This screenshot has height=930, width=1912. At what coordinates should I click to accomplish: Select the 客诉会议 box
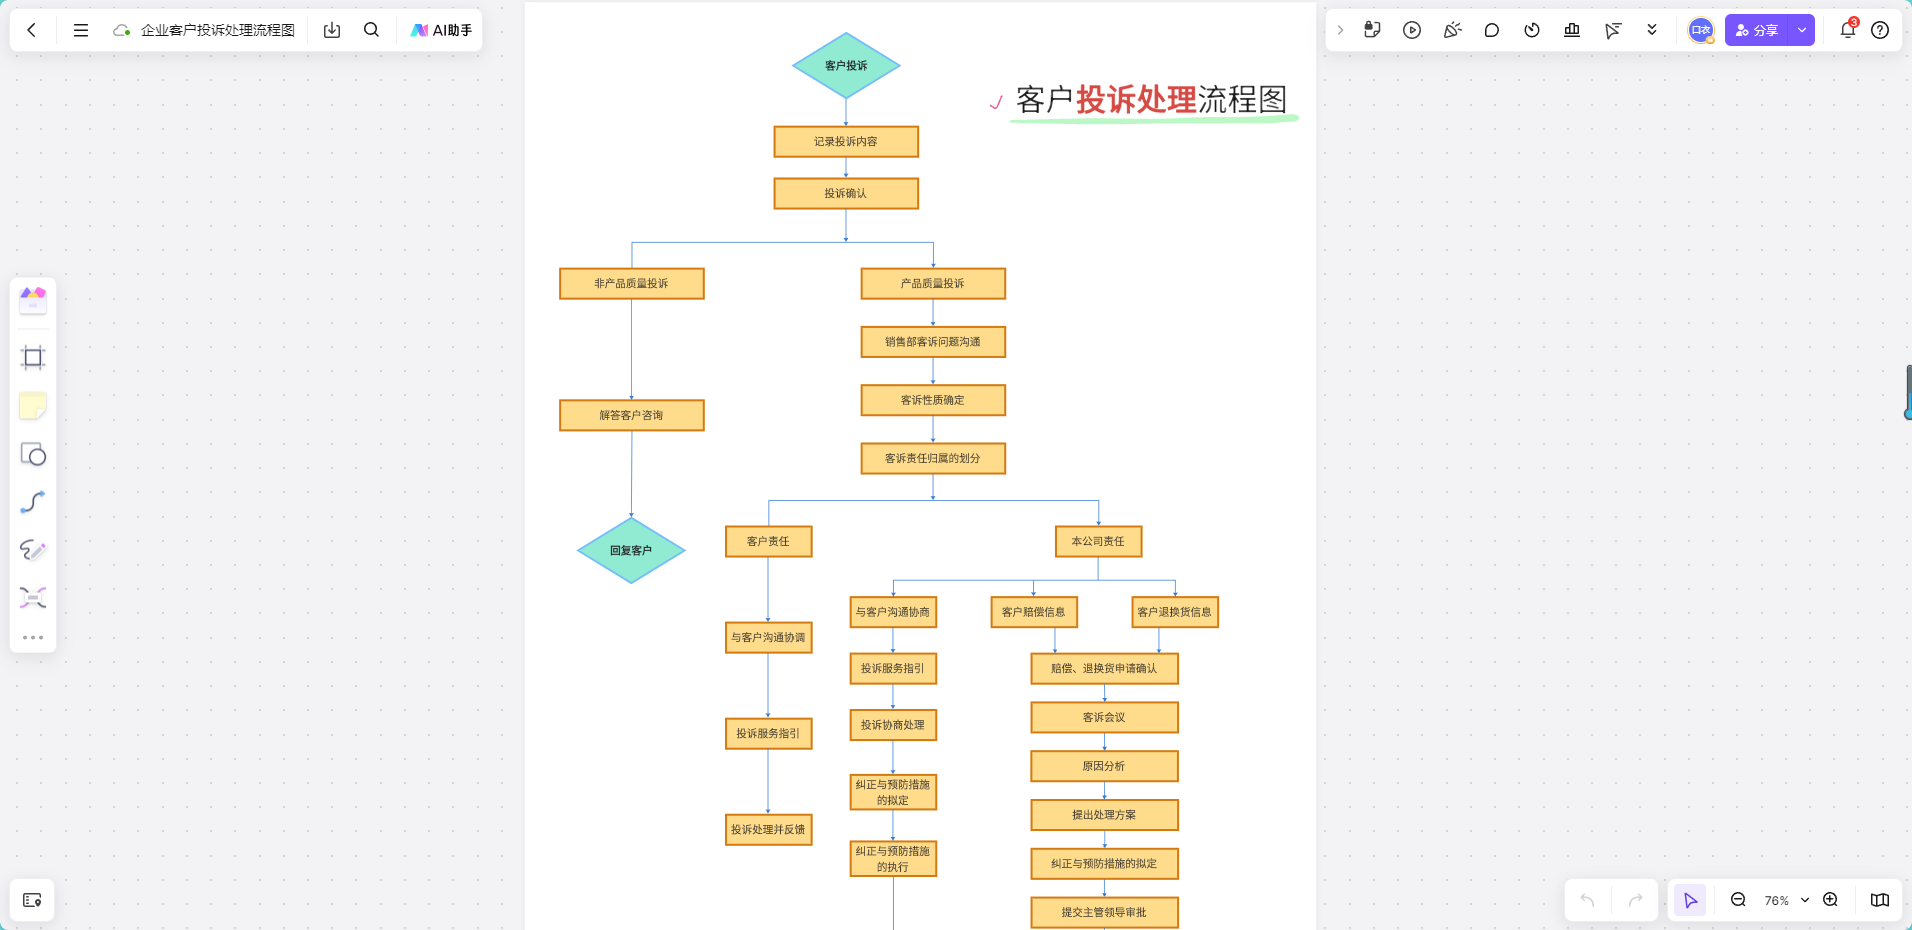[1104, 717]
